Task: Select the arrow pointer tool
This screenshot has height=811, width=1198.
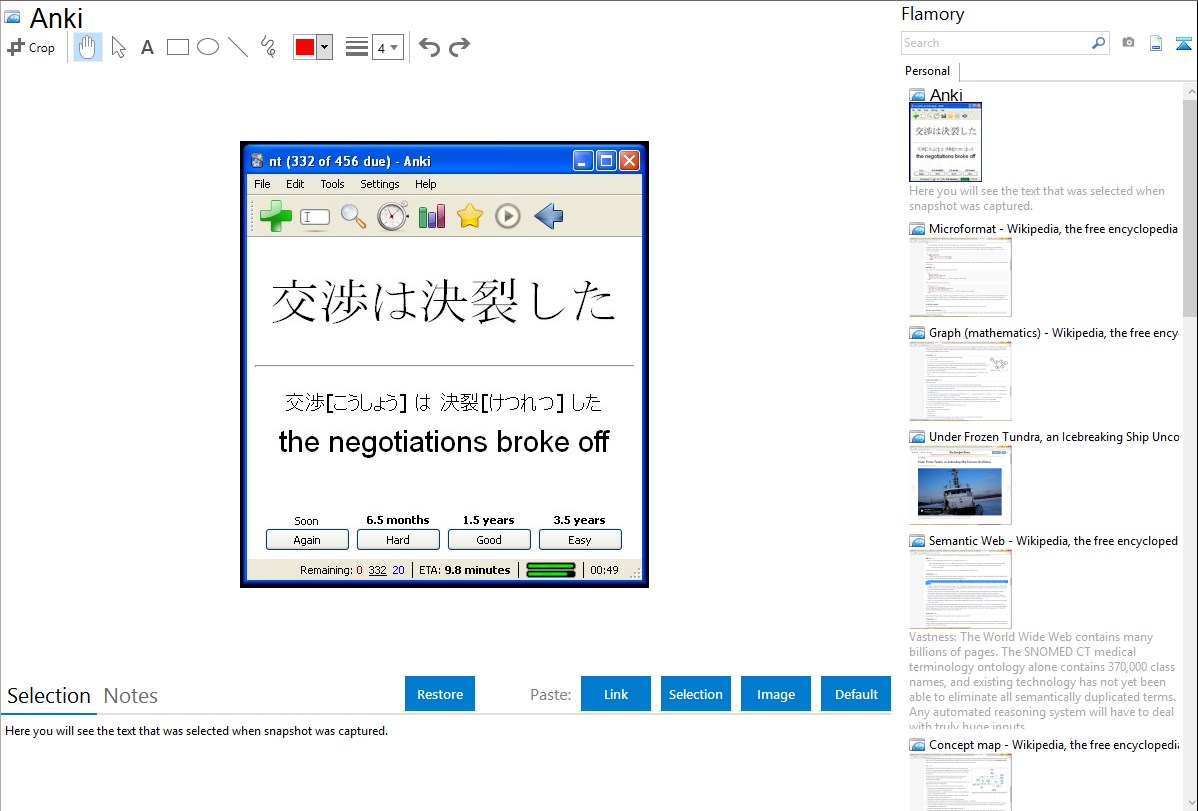Action: 118,47
